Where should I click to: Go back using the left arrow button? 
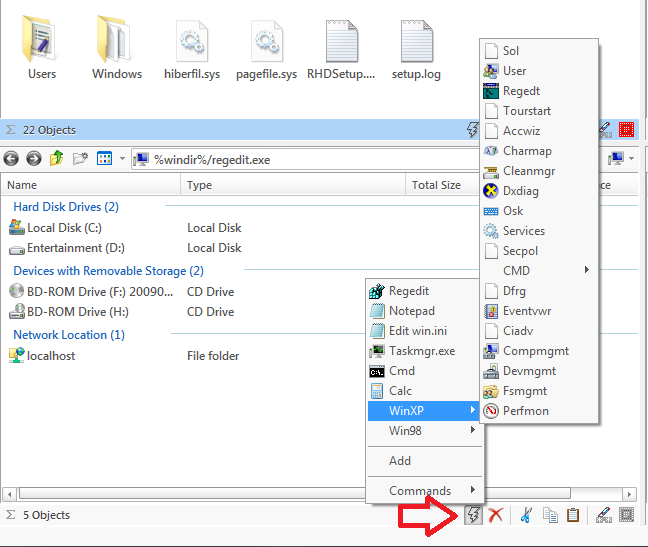click(x=11, y=159)
